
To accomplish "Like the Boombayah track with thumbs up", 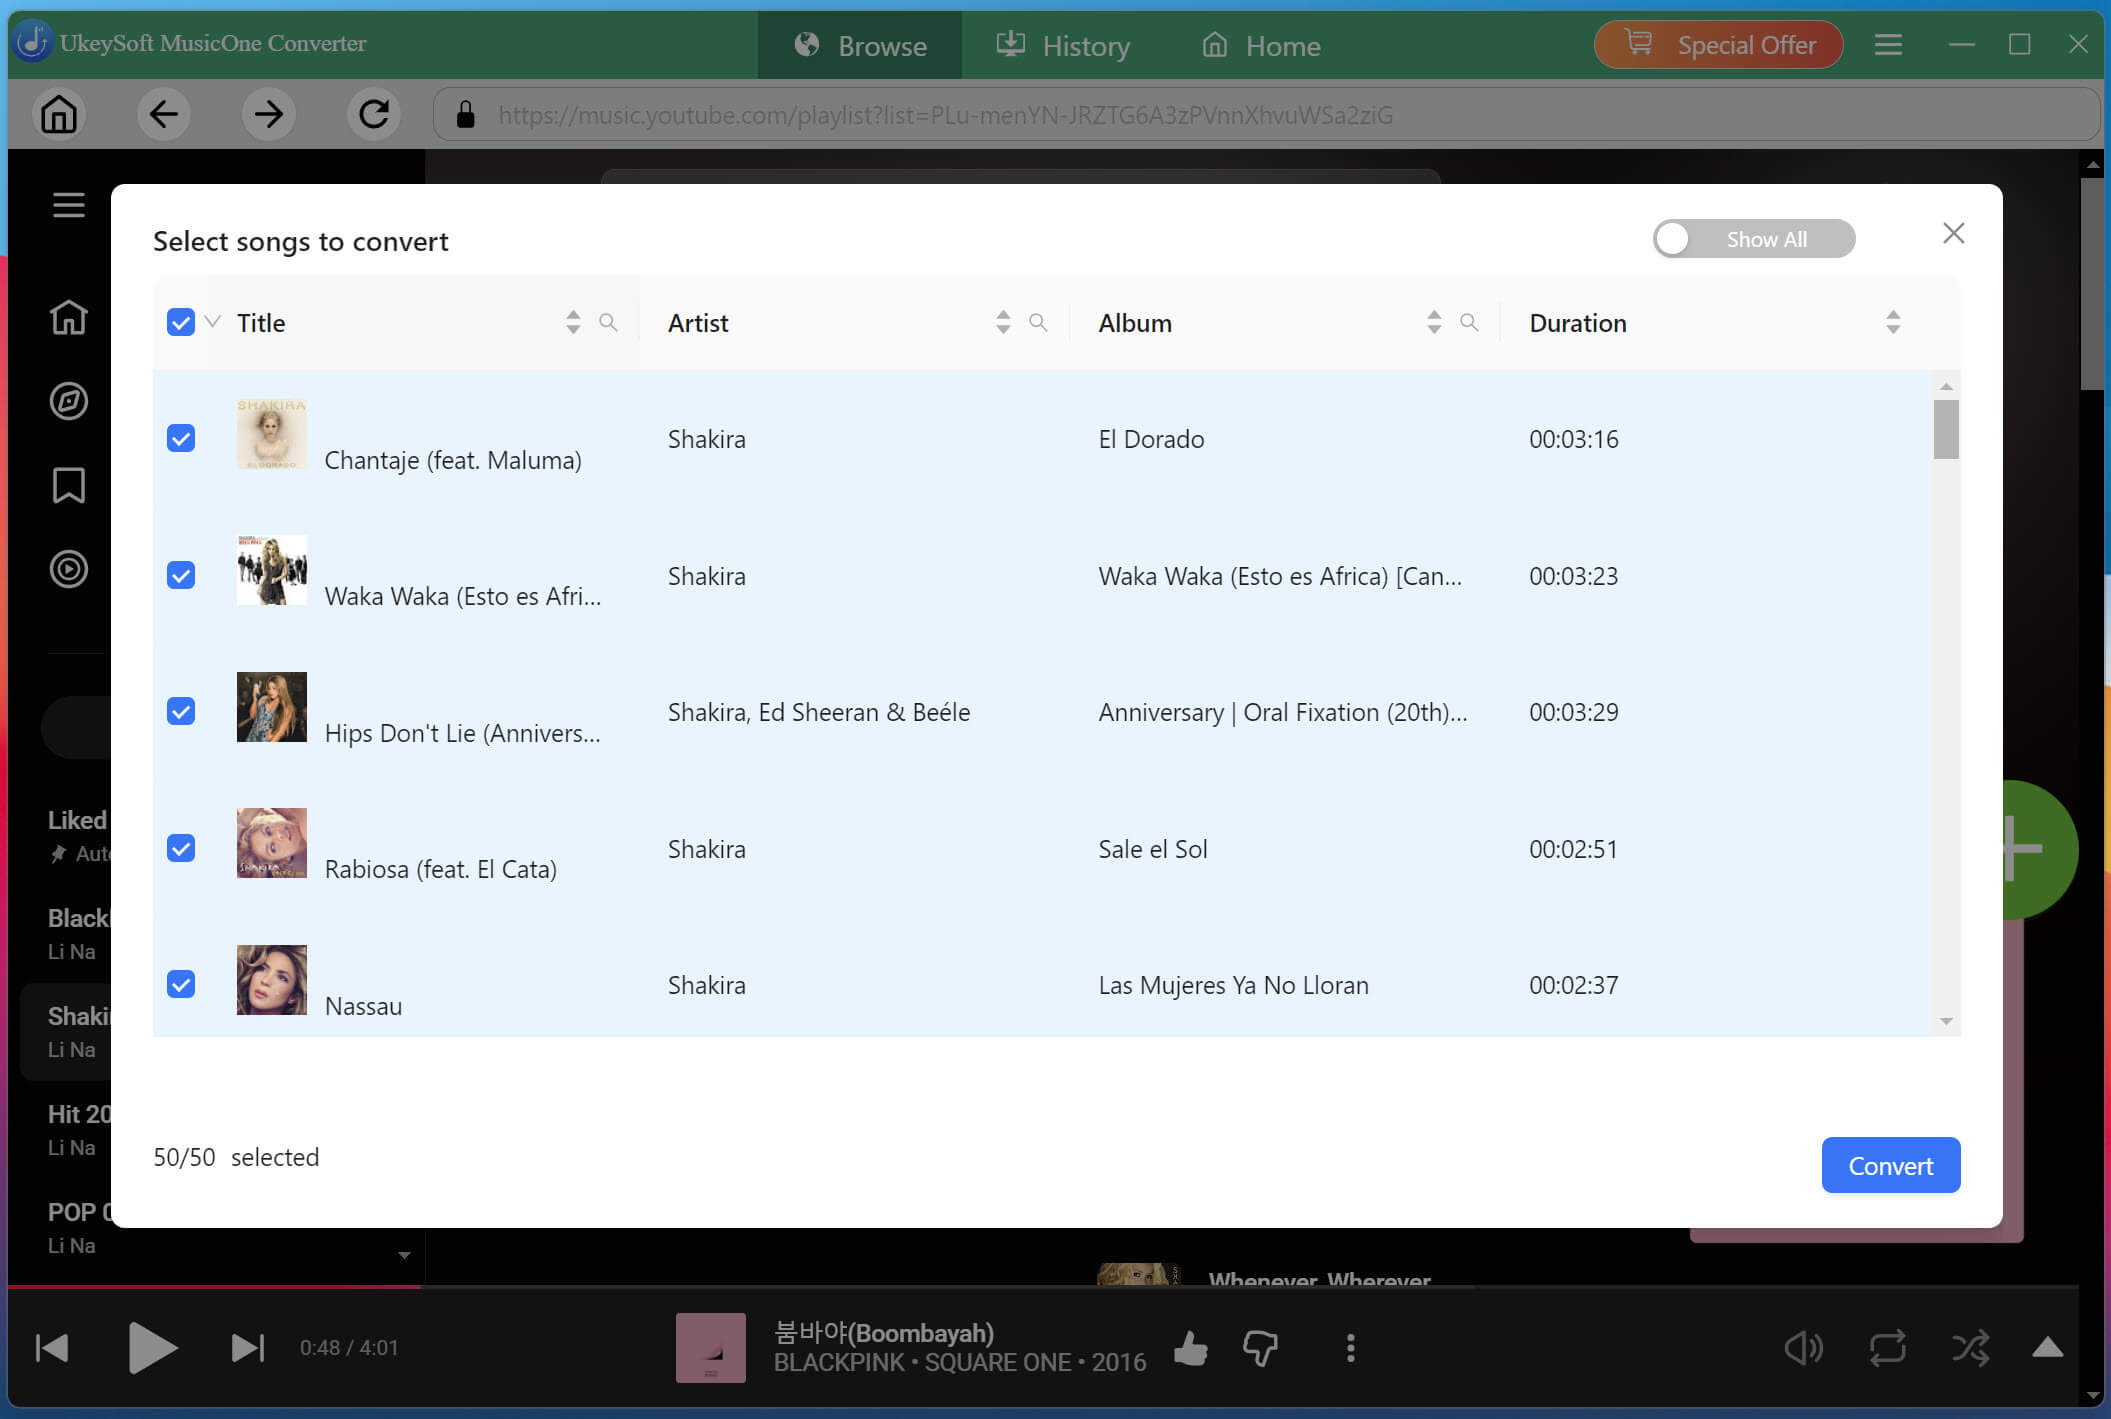I will [x=1190, y=1348].
